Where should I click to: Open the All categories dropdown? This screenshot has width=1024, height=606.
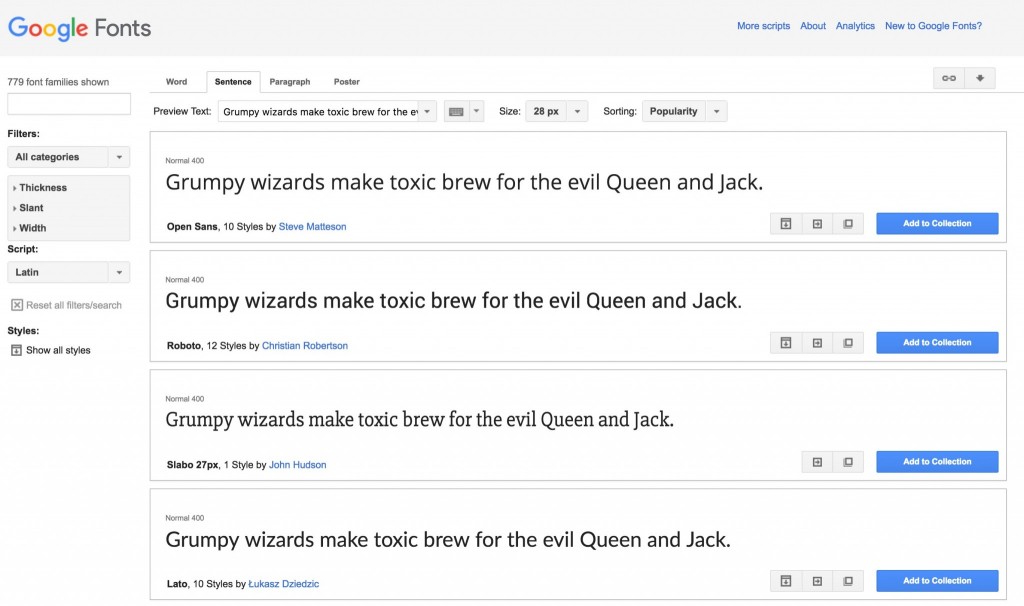pos(69,157)
